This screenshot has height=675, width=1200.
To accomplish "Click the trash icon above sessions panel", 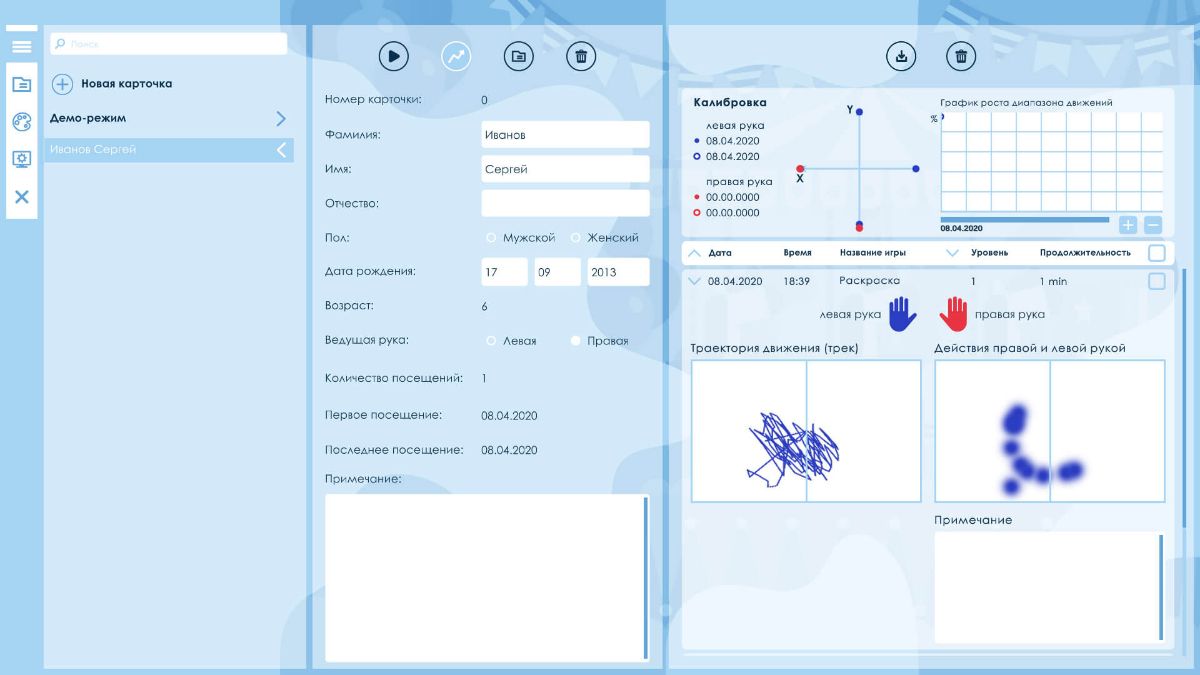I will [x=961, y=57].
